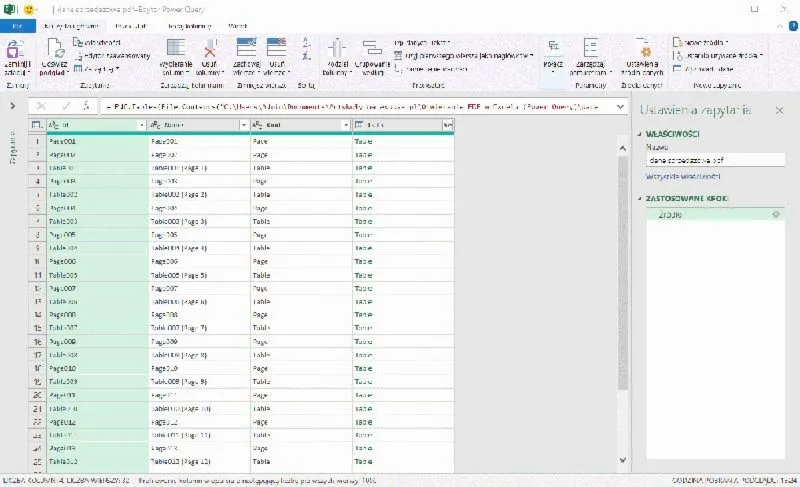Switch to Narzędzia główne tab
800x487 pixels.
(x=71, y=26)
